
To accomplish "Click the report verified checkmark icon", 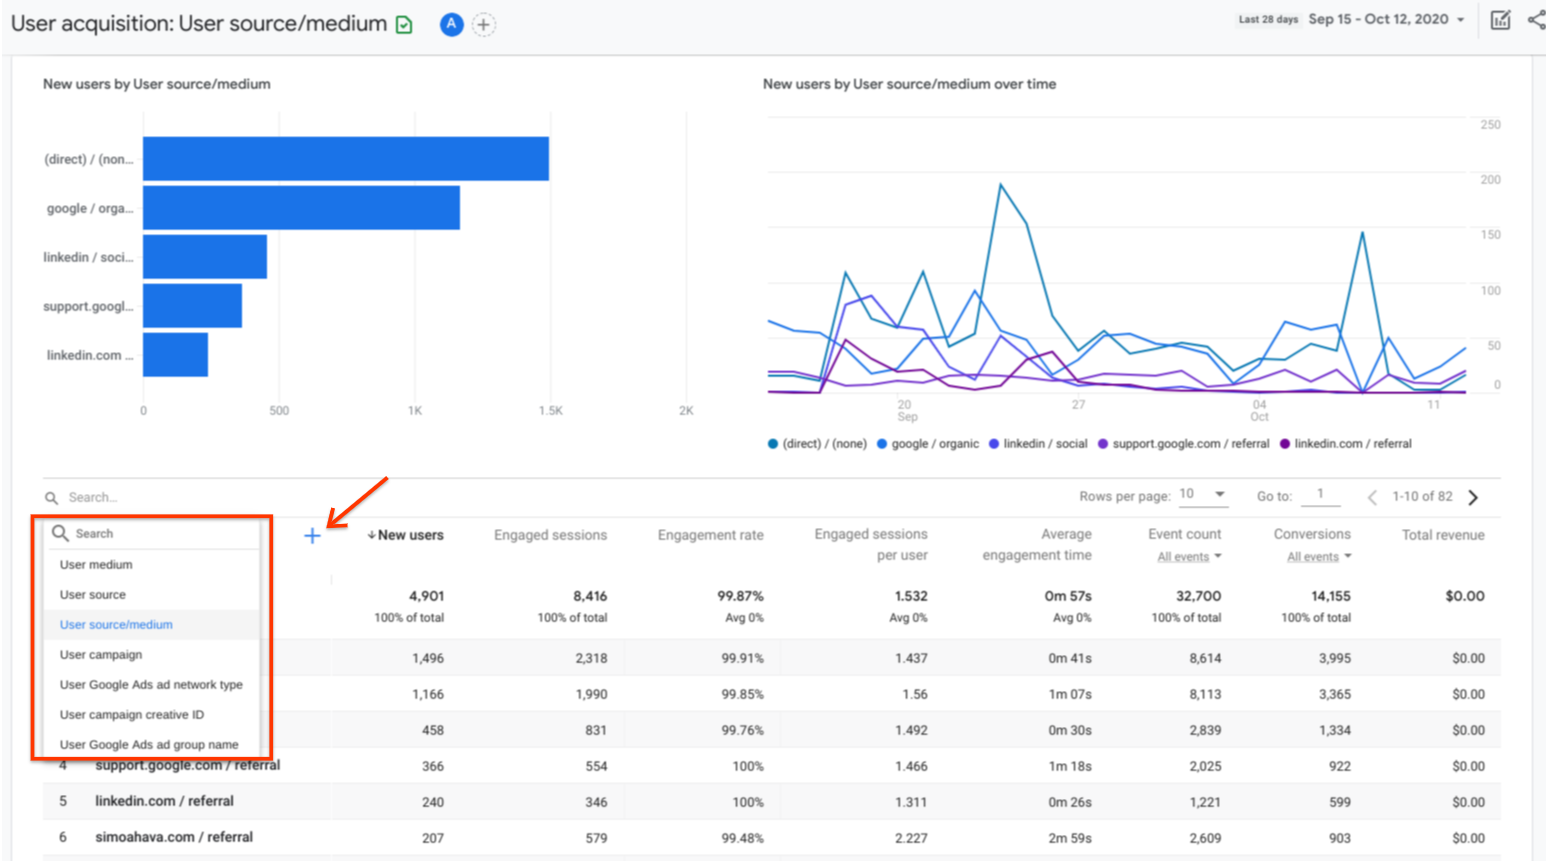I will point(404,25).
